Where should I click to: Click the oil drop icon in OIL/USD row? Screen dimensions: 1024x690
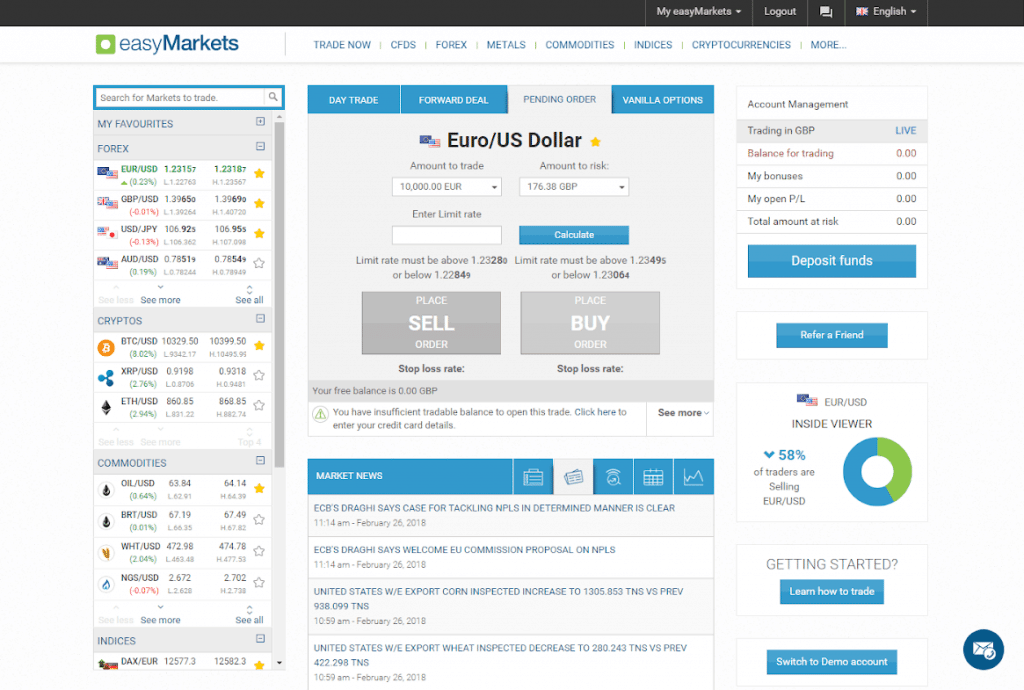106,490
